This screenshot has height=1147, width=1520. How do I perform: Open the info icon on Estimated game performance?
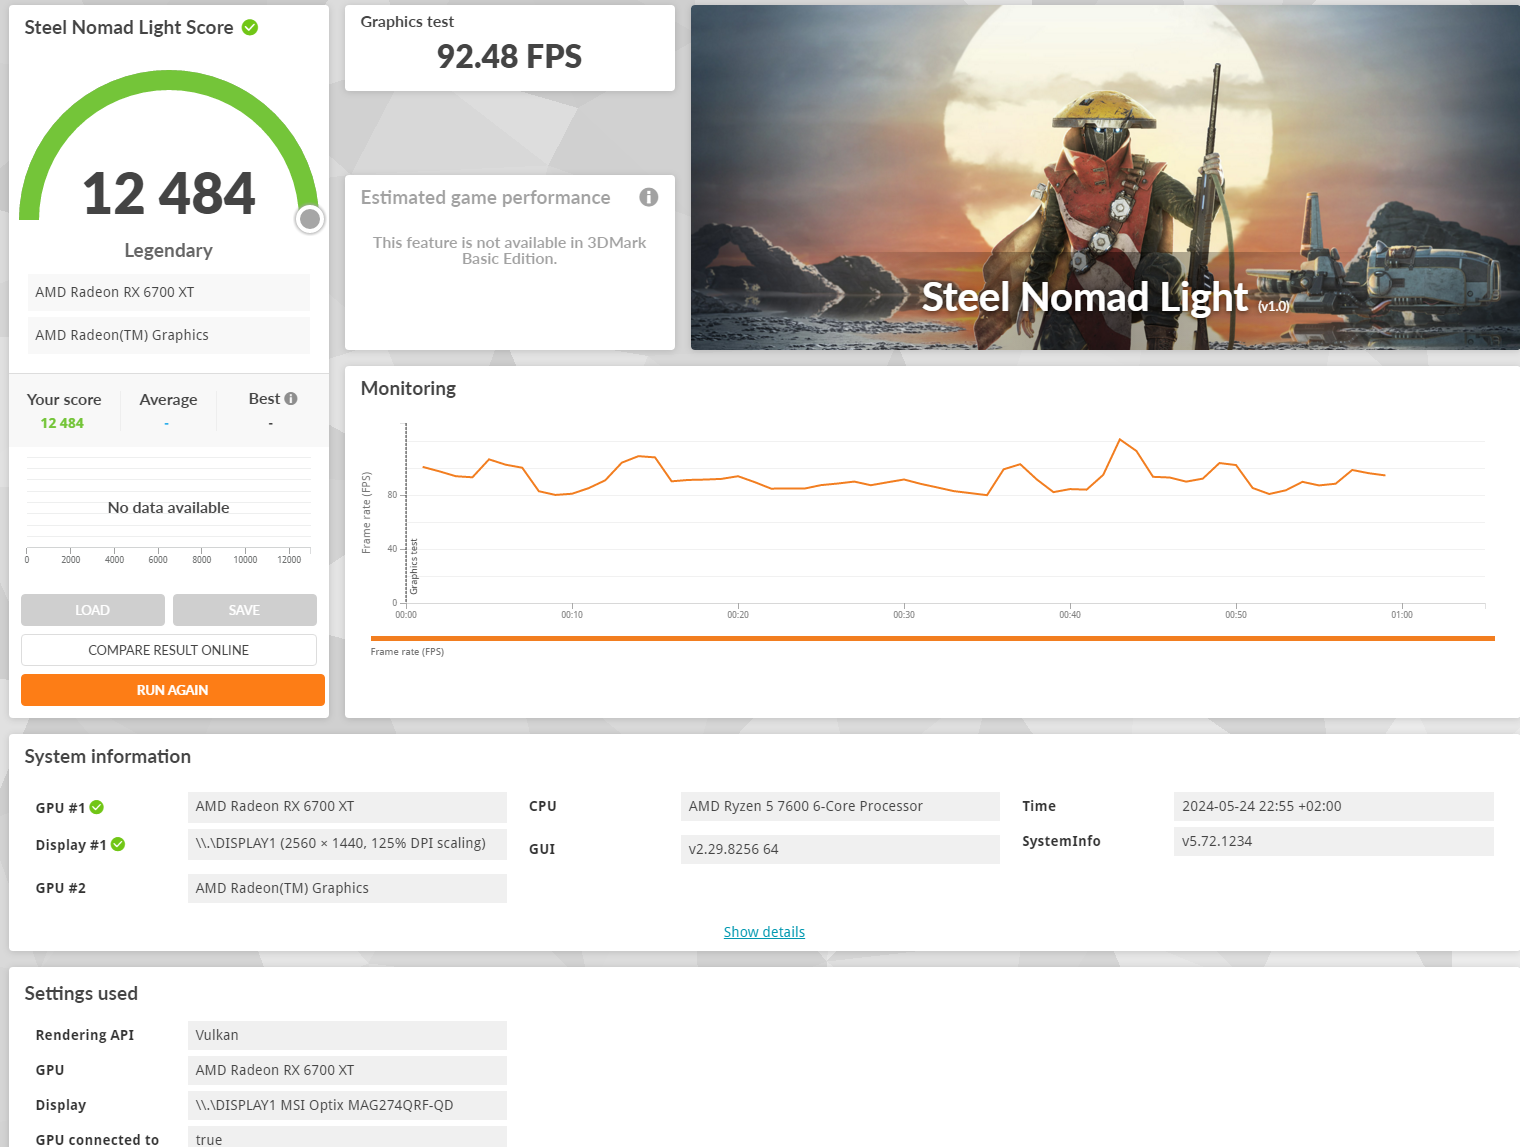click(649, 197)
